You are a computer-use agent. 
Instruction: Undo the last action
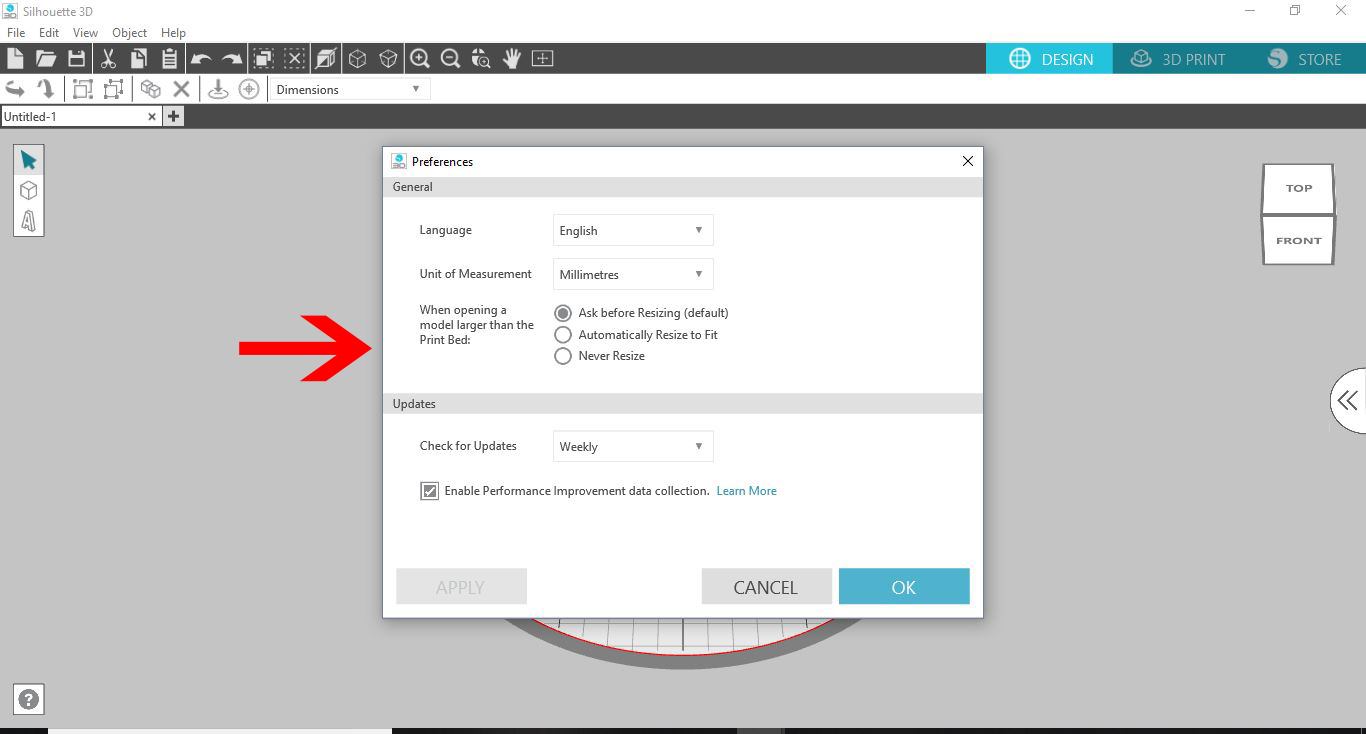[x=201, y=59]
